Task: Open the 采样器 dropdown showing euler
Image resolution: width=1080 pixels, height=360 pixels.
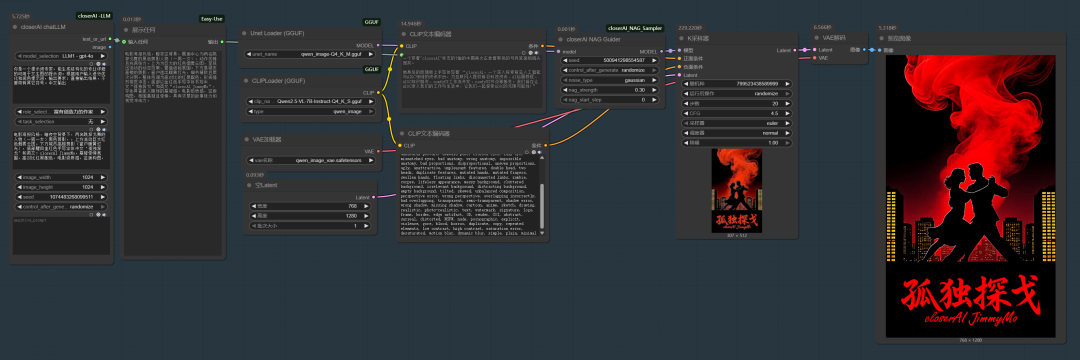Action: pyautogui.click(x=736, y=123)
